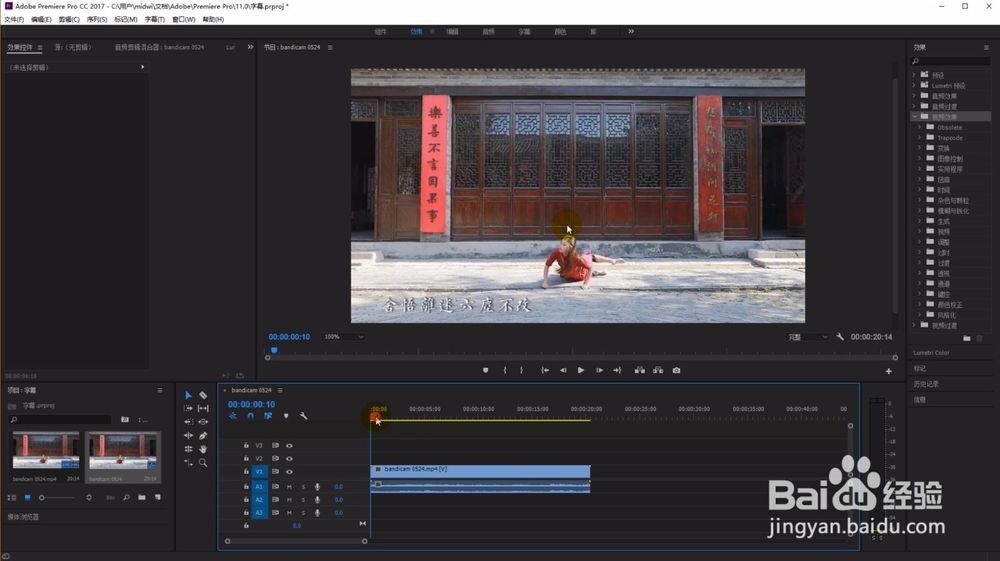Select the Zoom magnifier tool
This screenshot has height=561, width=1000.
tap(203, 463)
